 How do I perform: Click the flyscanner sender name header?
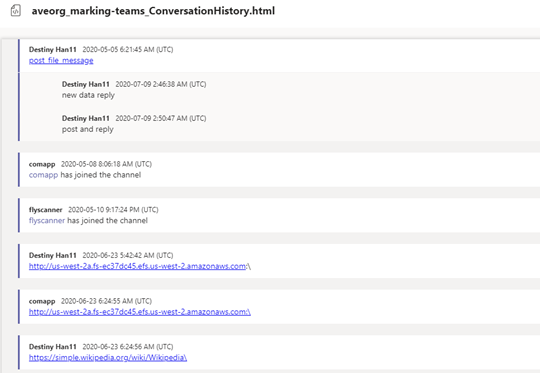[x=45, y=210]
